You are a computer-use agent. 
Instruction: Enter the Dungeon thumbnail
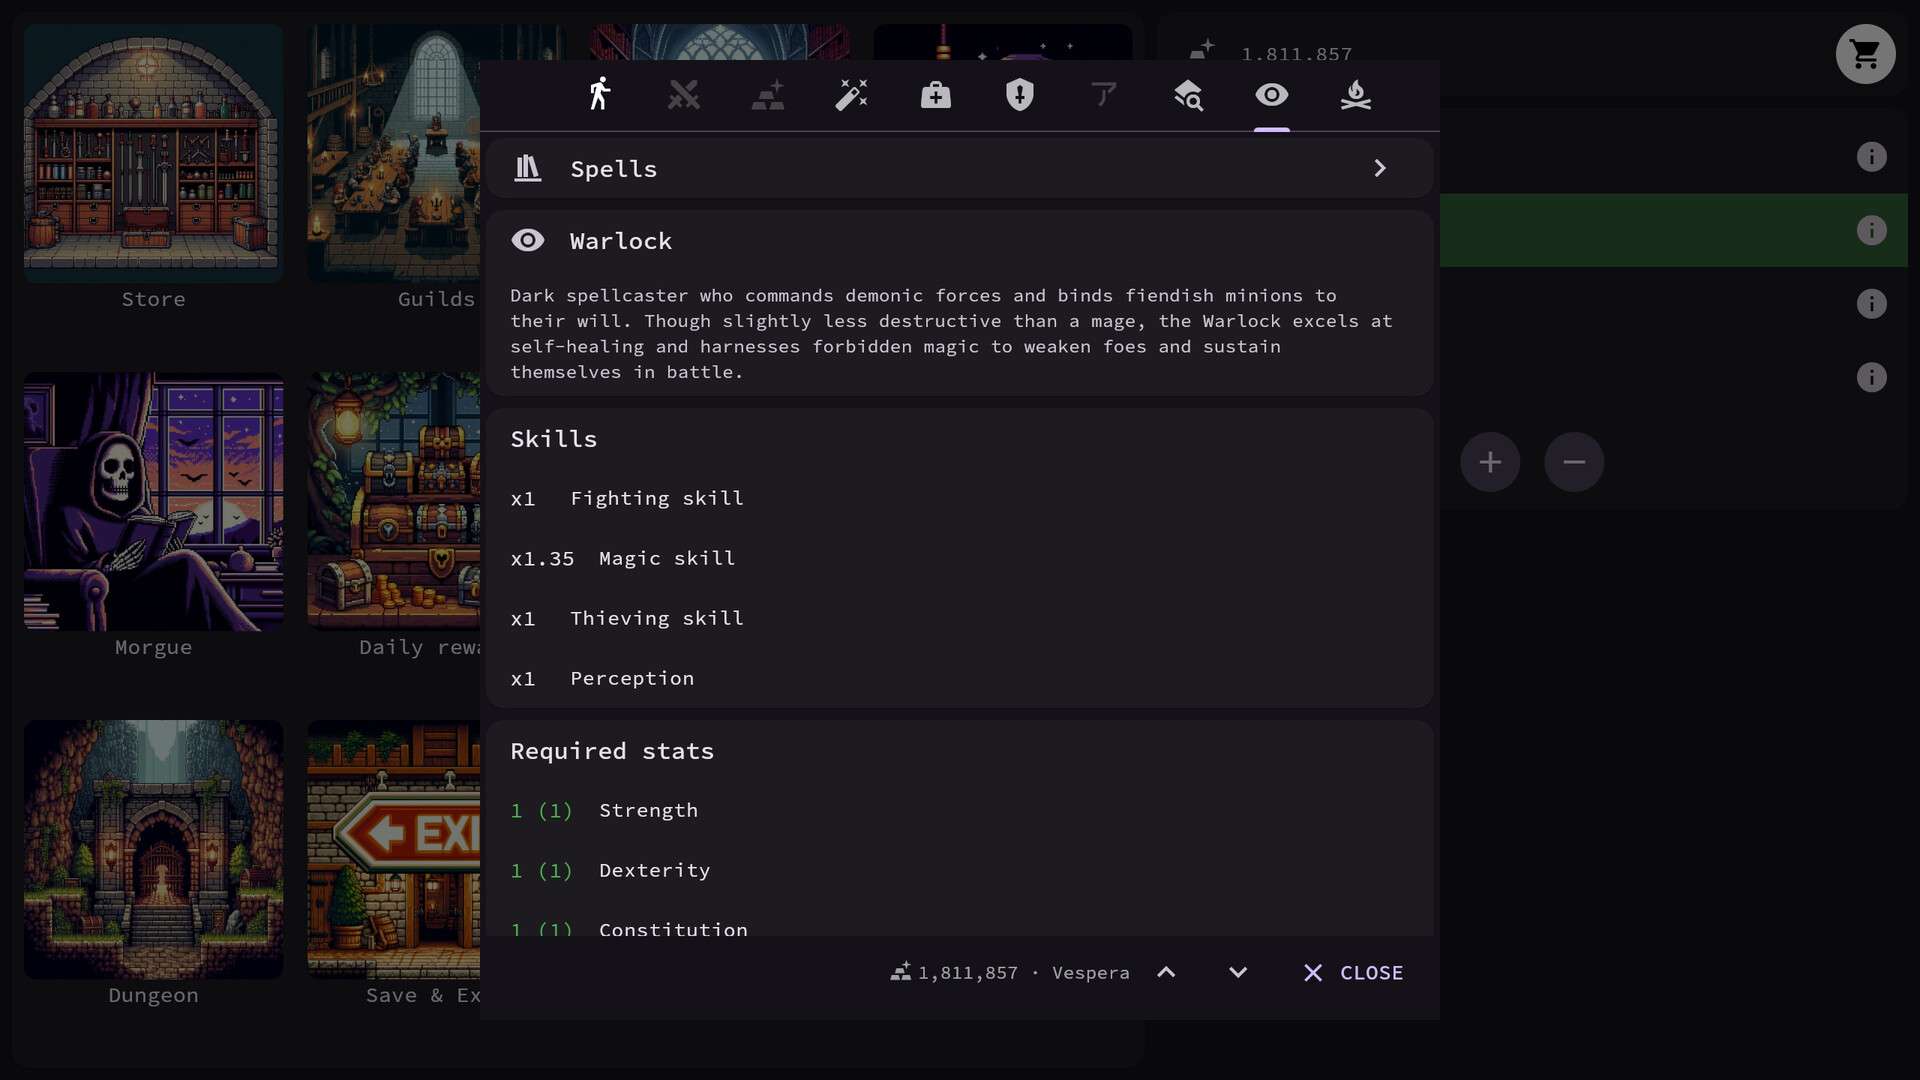click(153, 850)
